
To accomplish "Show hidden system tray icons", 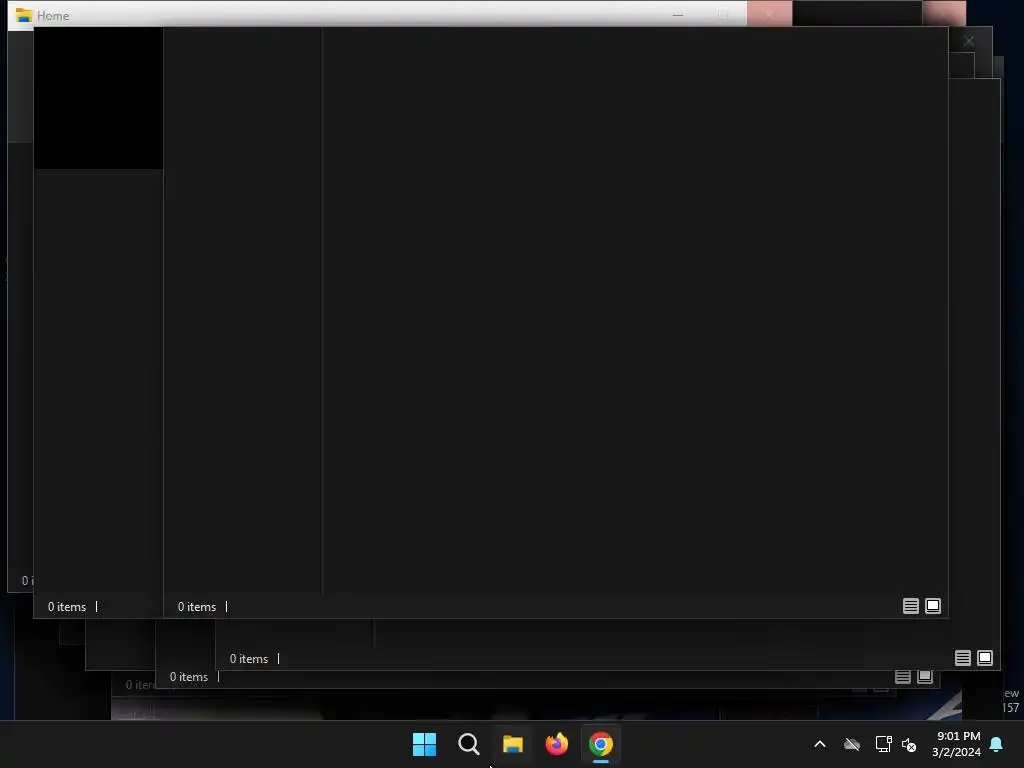I will pyautogui.click(x=820, y=744).
